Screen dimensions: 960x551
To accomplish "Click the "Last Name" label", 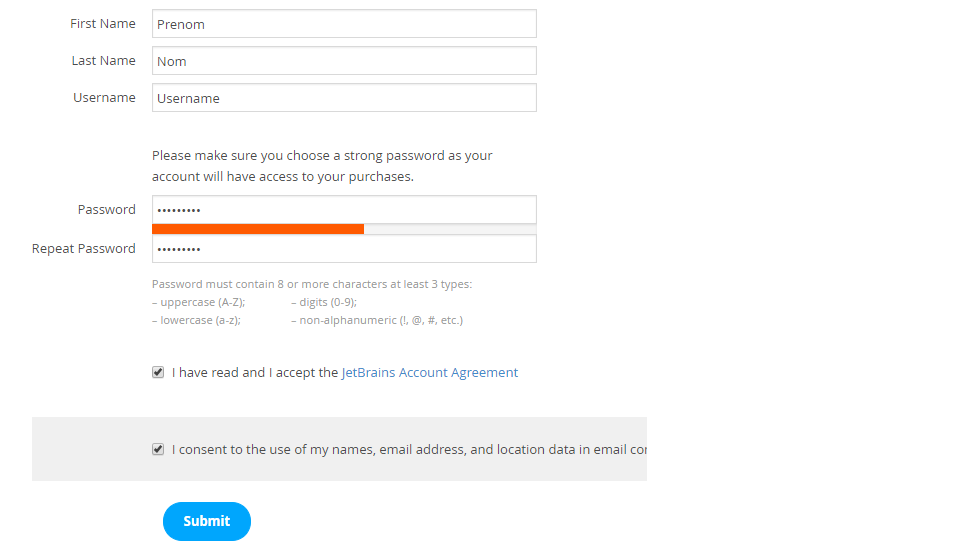I will 104,61.
